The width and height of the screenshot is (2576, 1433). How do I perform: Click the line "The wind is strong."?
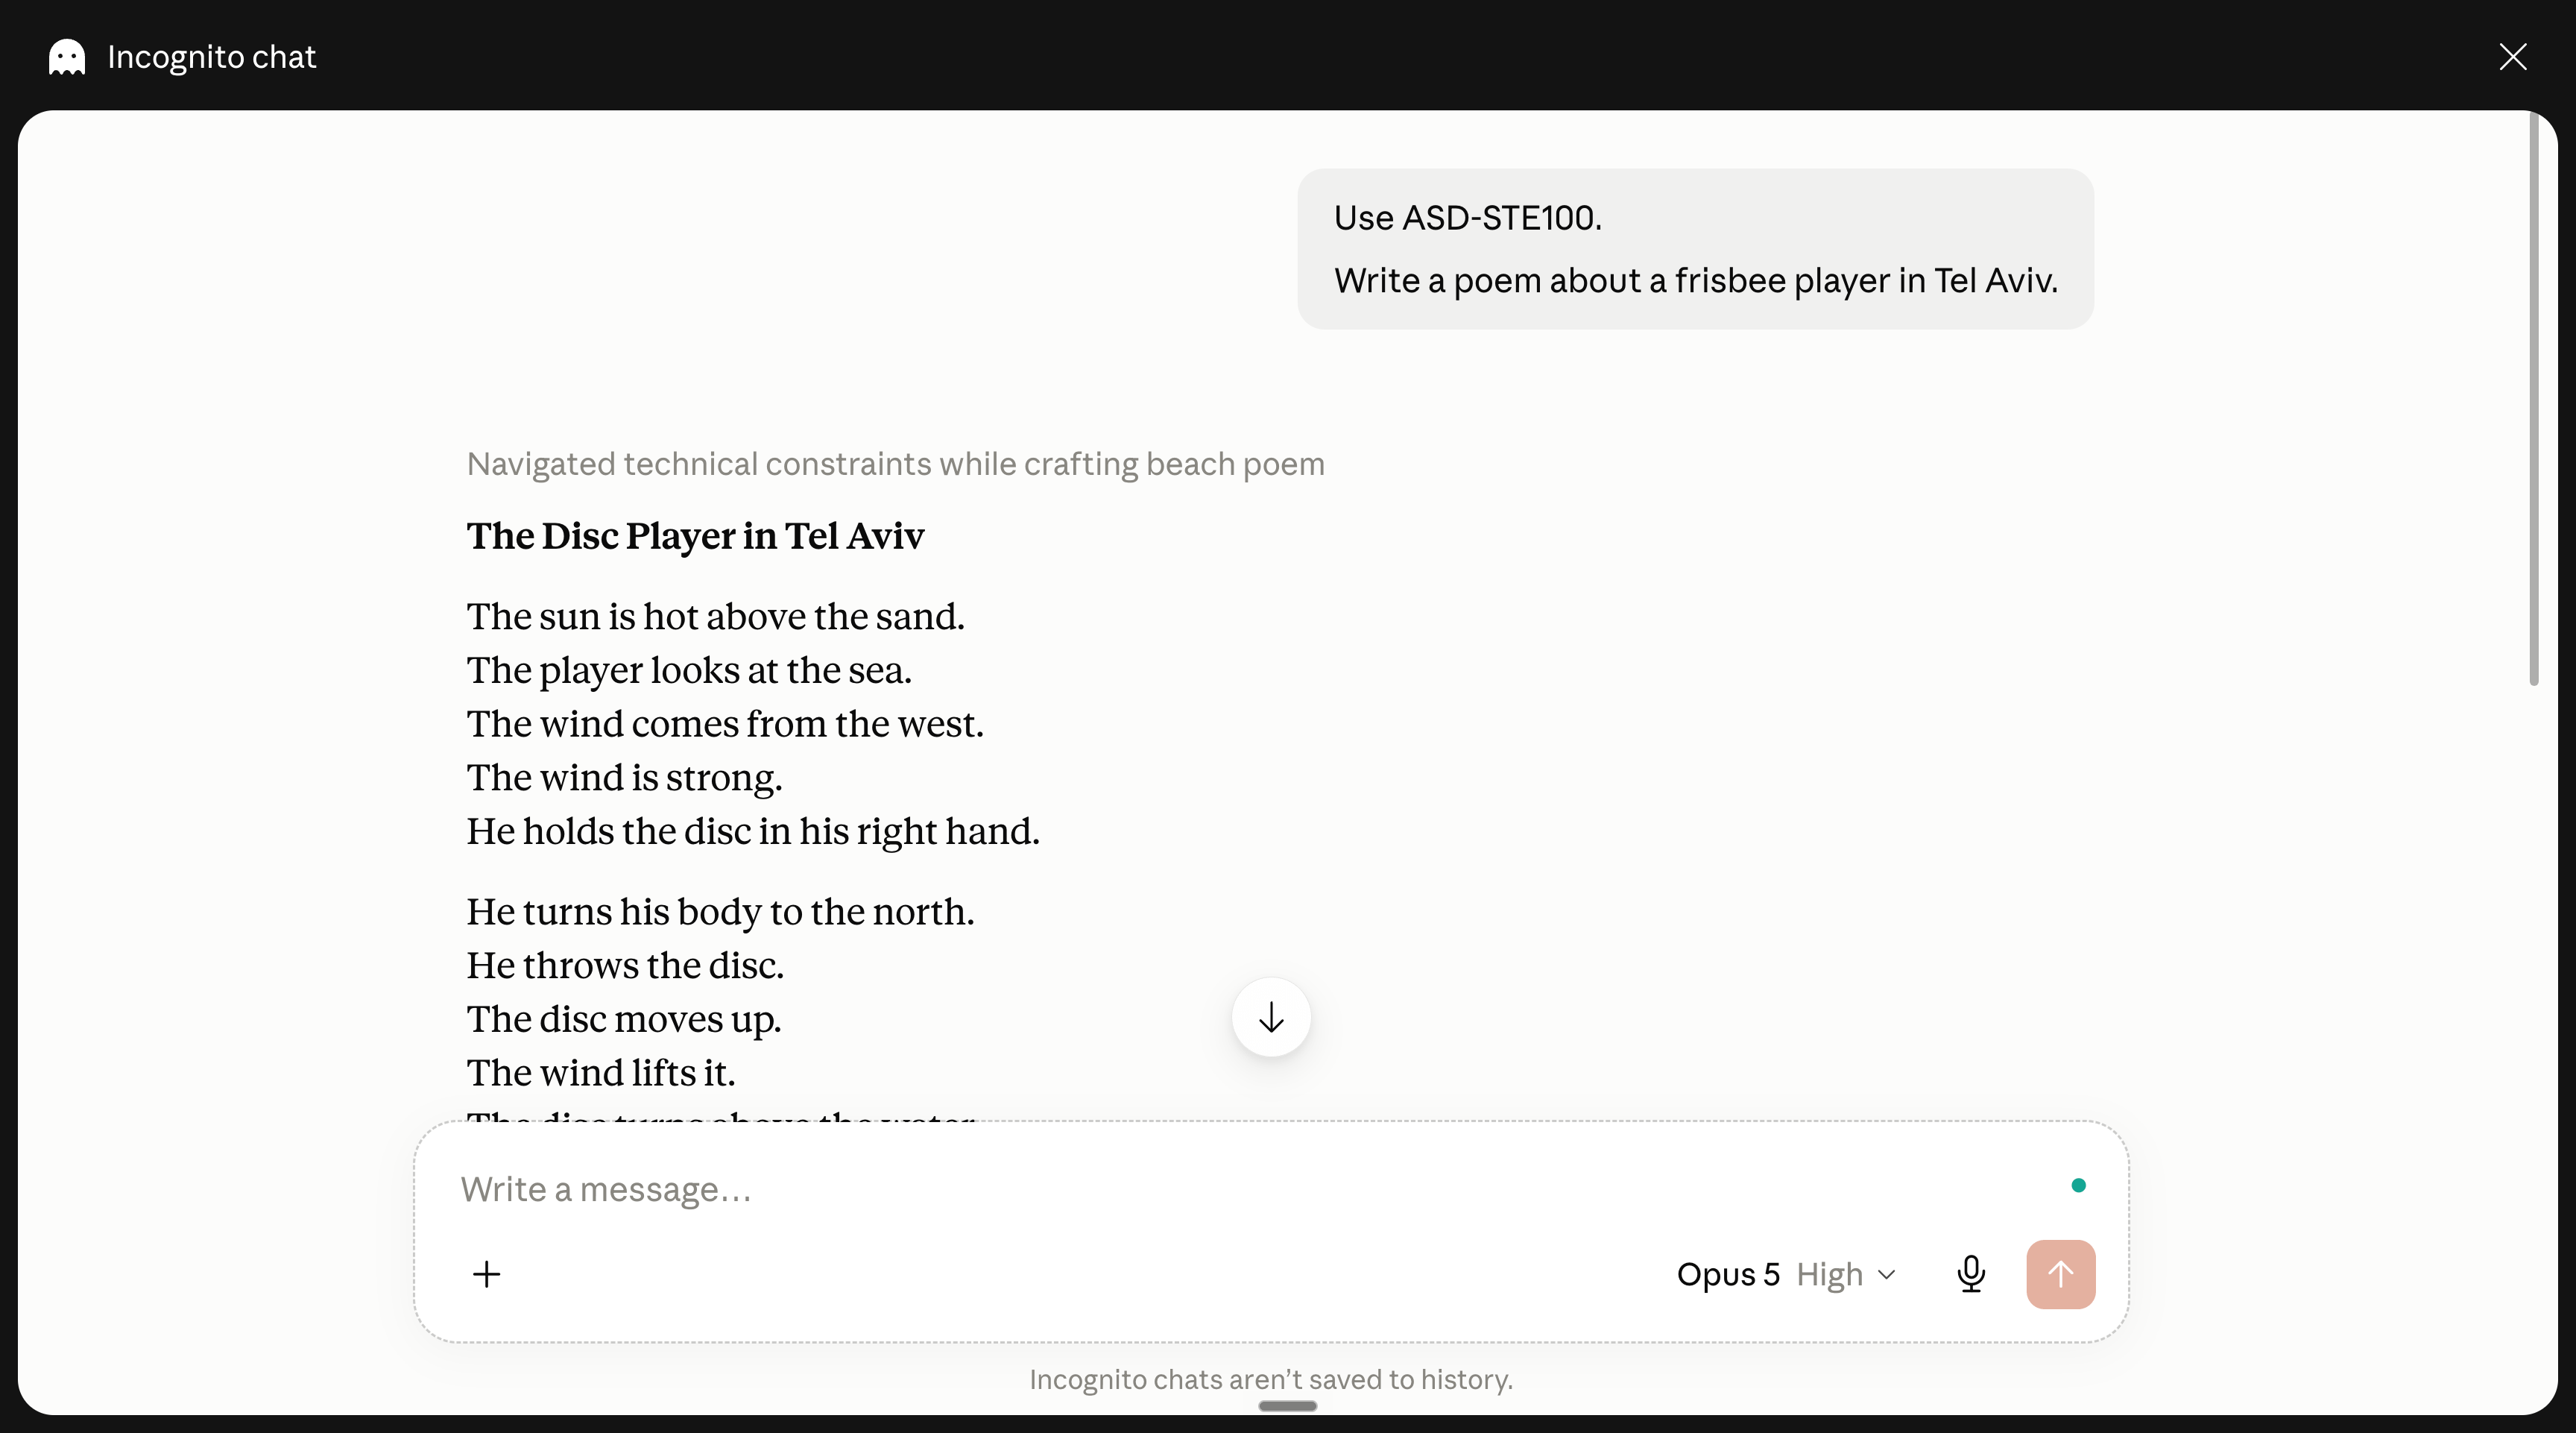click(x=624, y=778)
